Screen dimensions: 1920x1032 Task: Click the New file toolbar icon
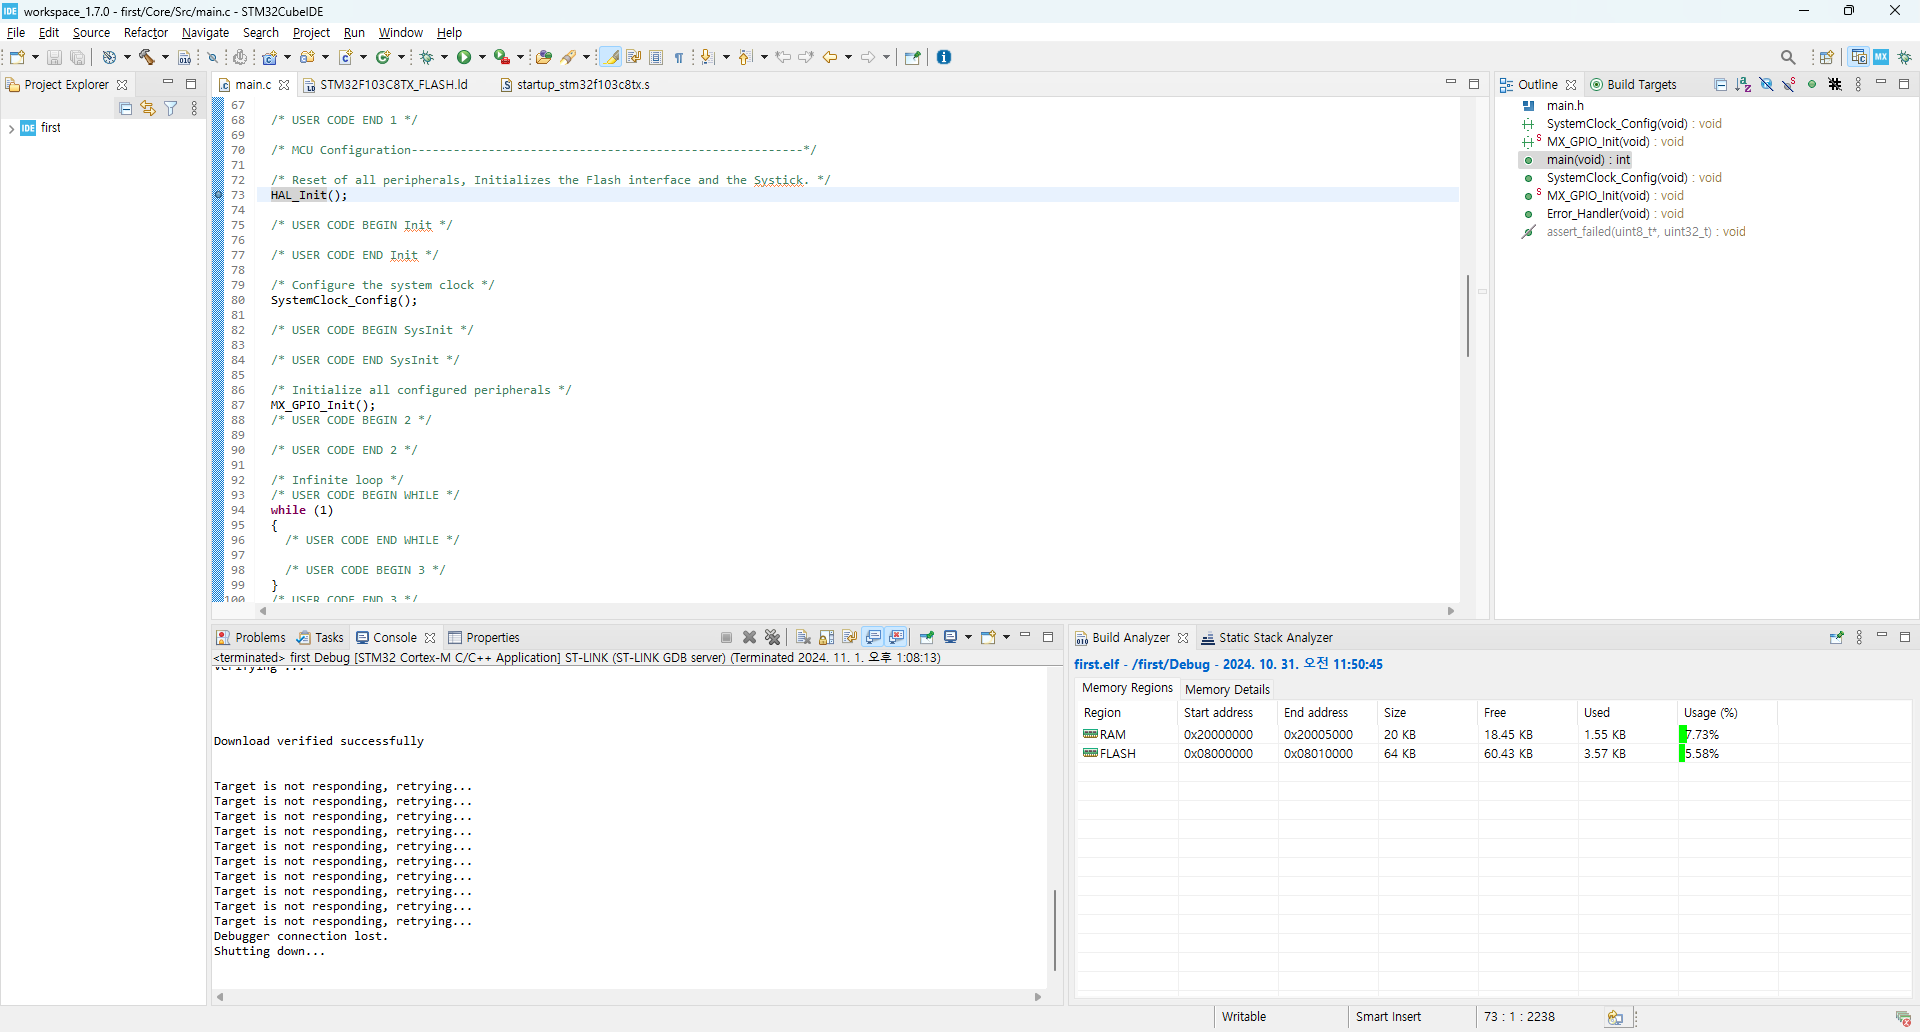point(17,57)
